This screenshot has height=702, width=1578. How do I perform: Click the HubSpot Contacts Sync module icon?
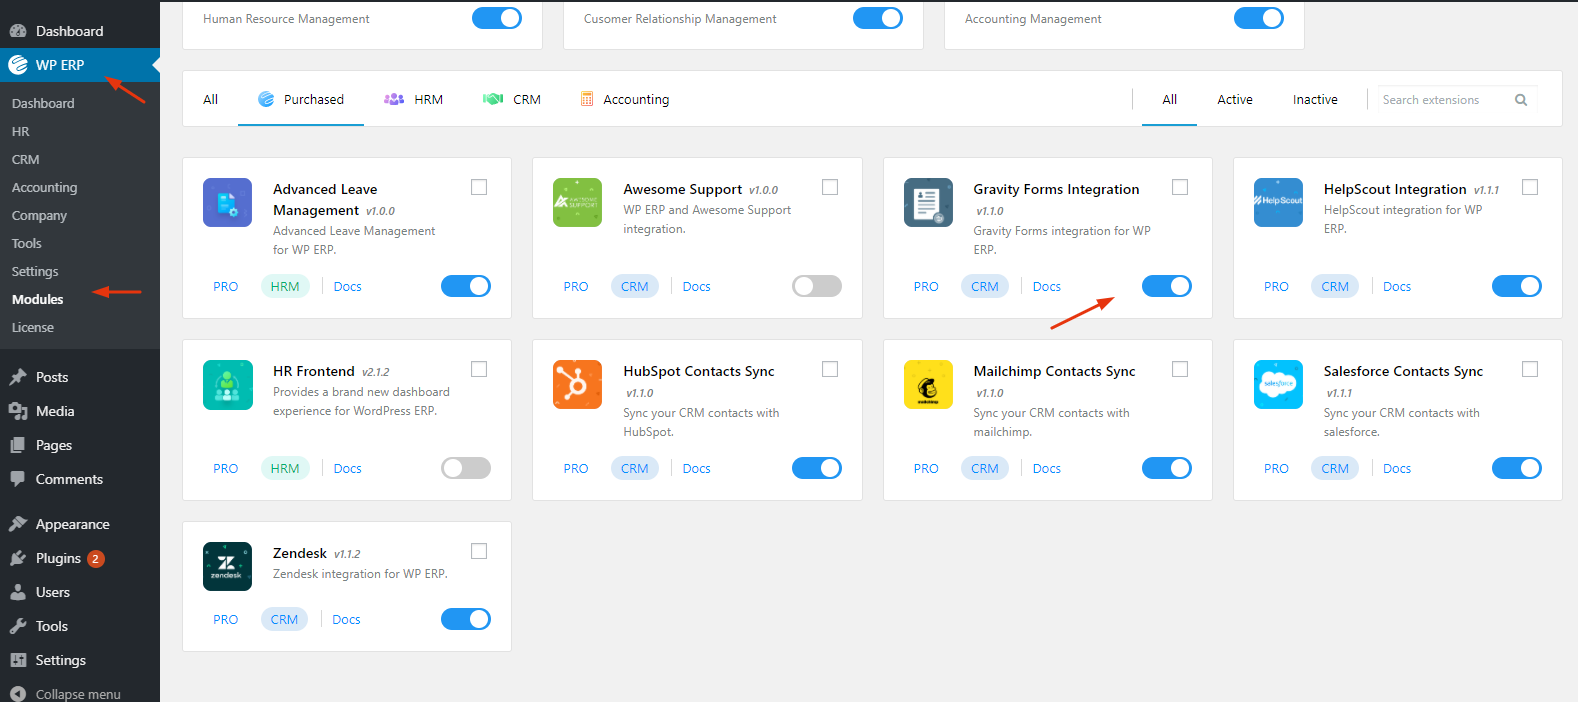(577, 384)
